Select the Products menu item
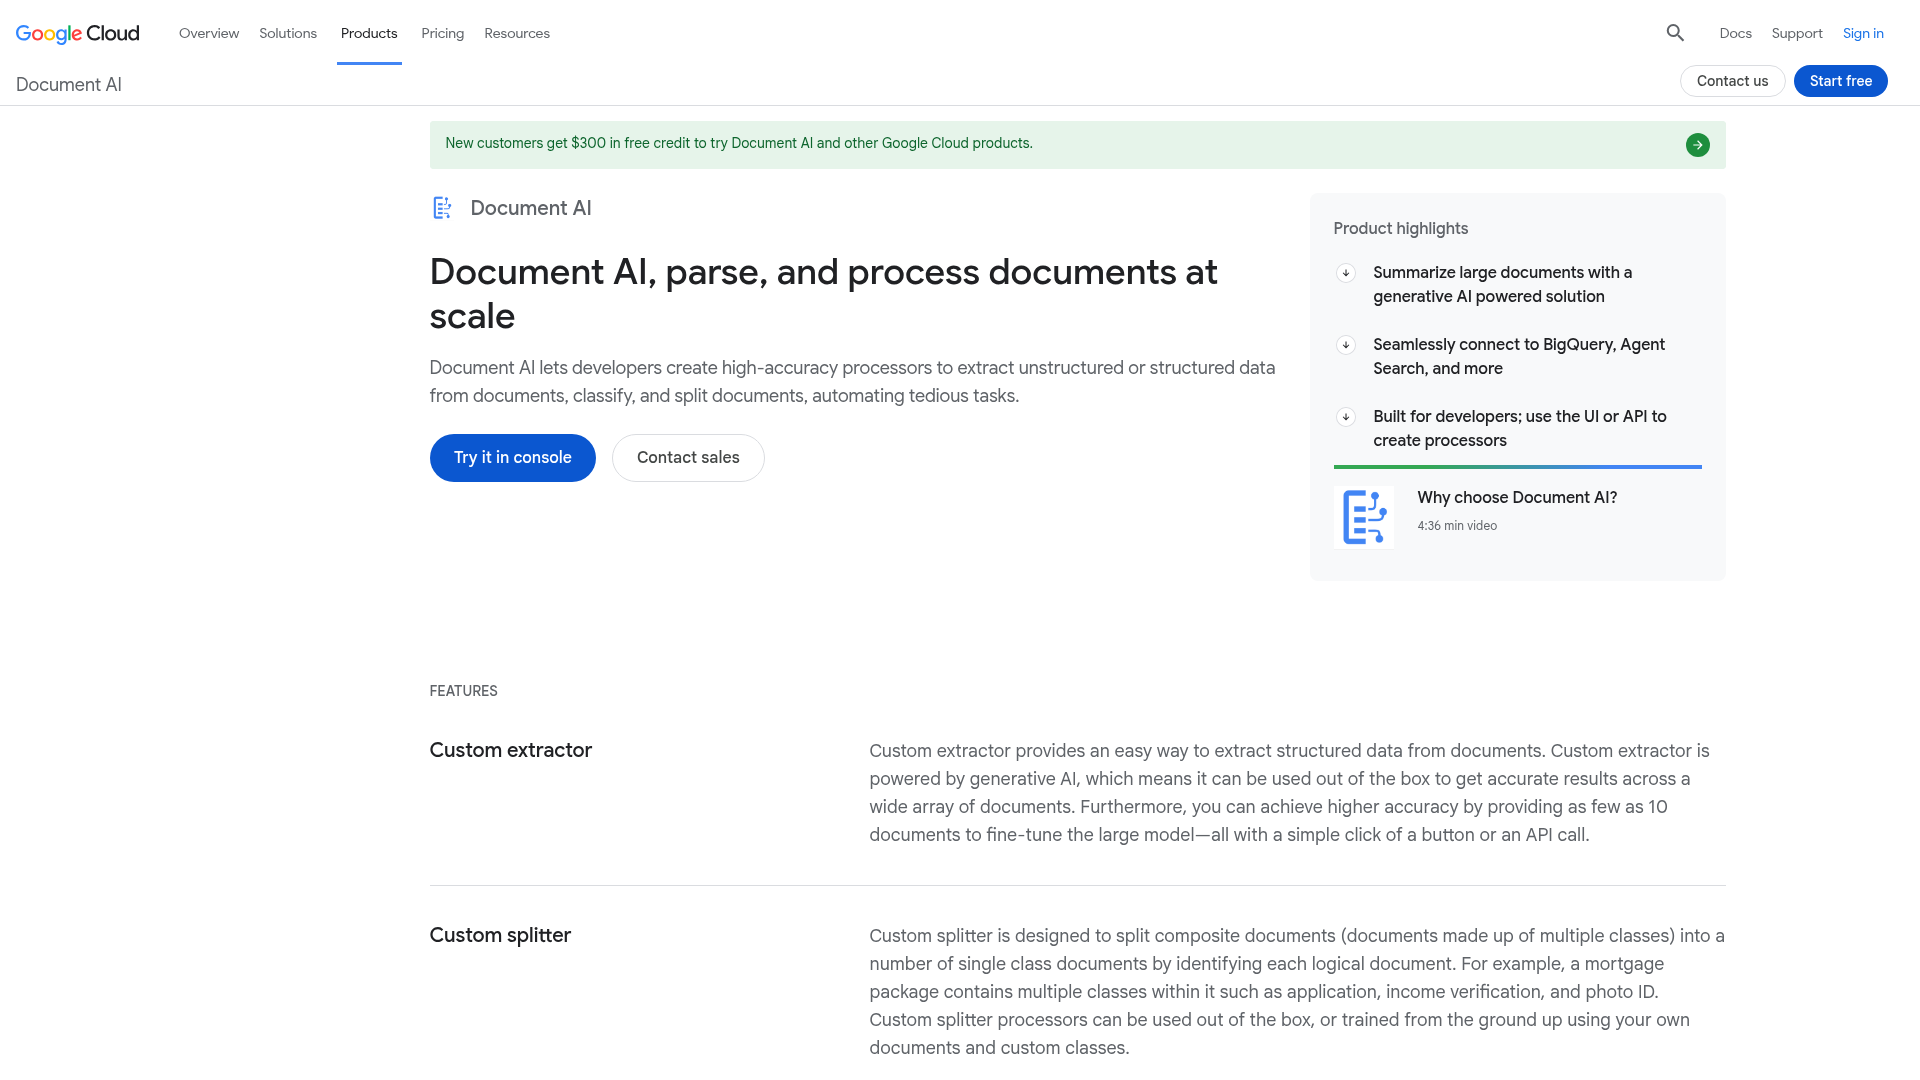The height and width of the screenshot is (1080, 1920). pos(369,33)
